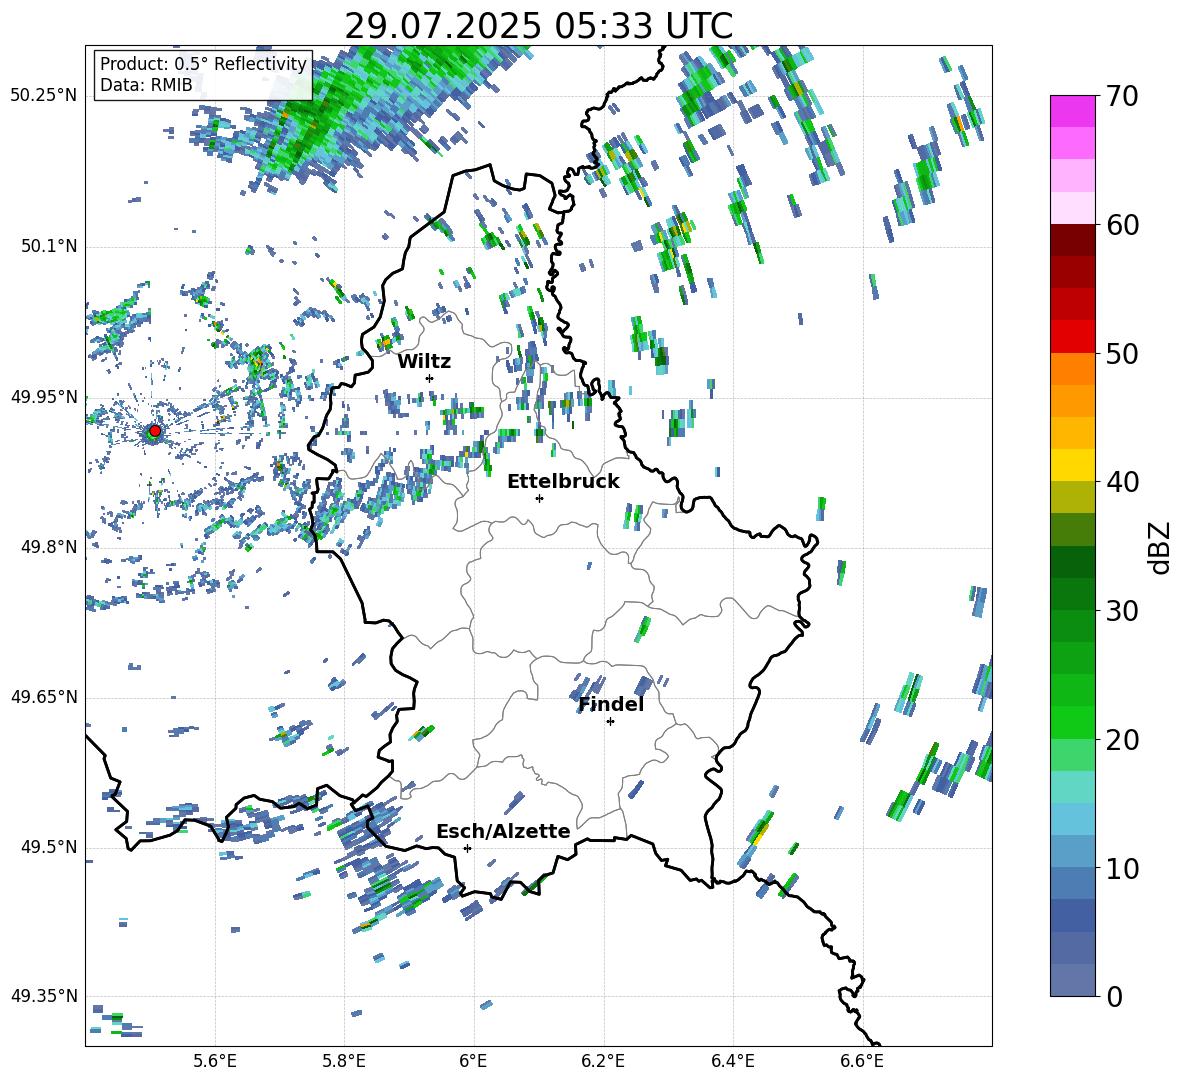Click the Data: RMIB source text
Screen dimensions: 1184x1081
(146, 85)
